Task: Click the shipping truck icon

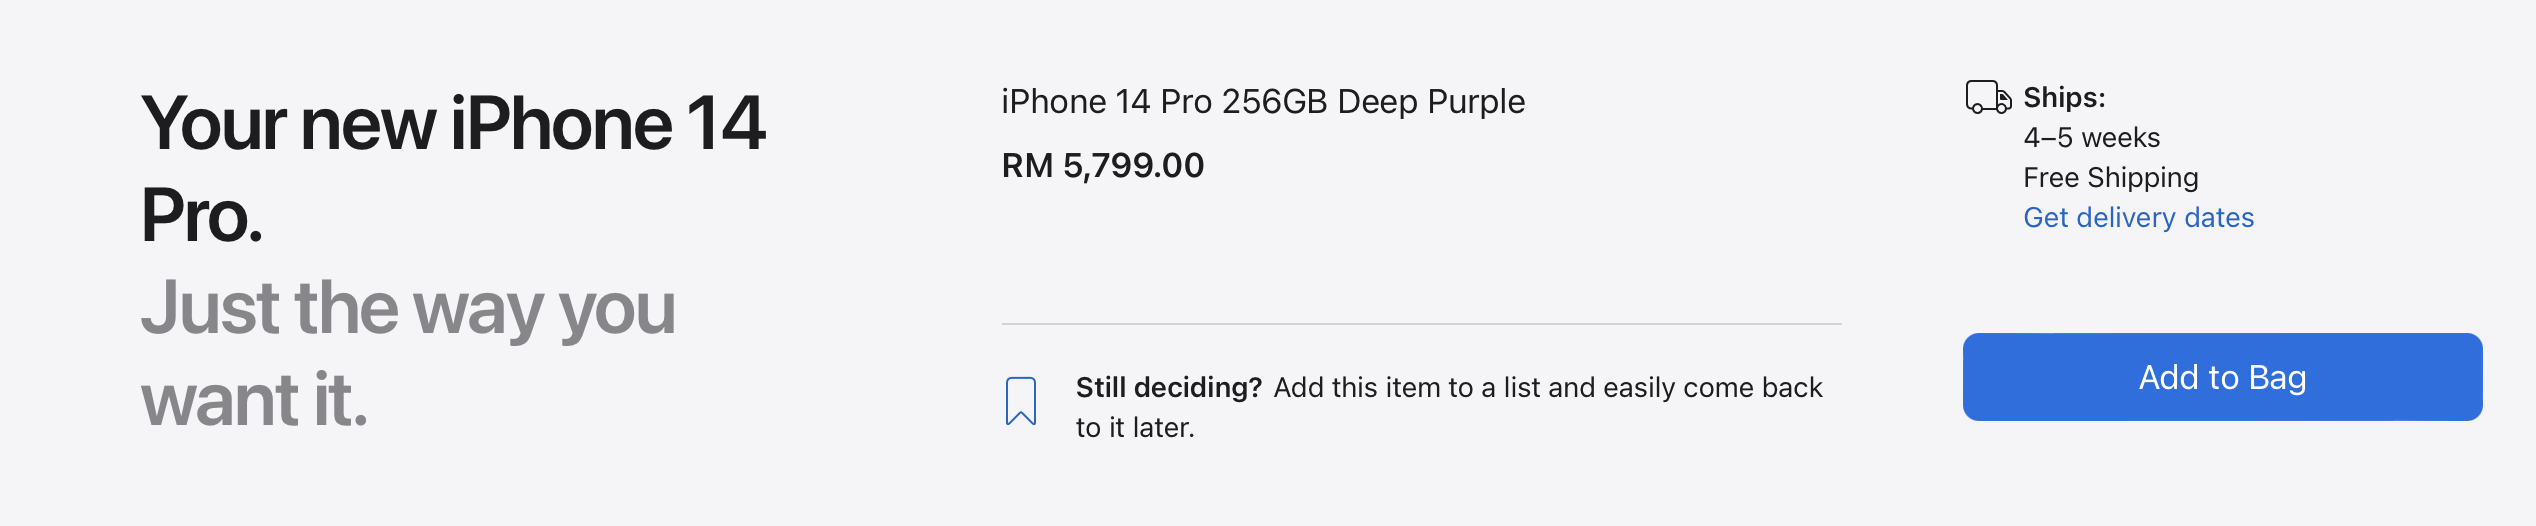Action: pyautogui.click(x=1987, y=97)
